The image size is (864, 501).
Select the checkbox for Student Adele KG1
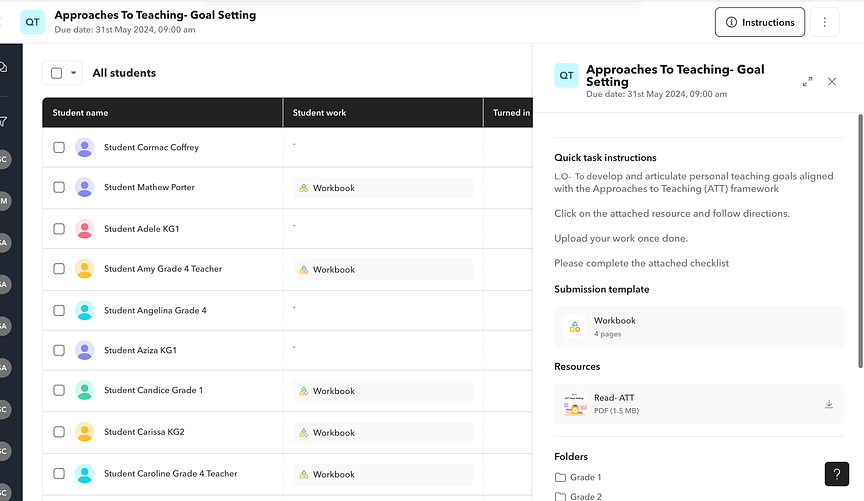[59, 229]
